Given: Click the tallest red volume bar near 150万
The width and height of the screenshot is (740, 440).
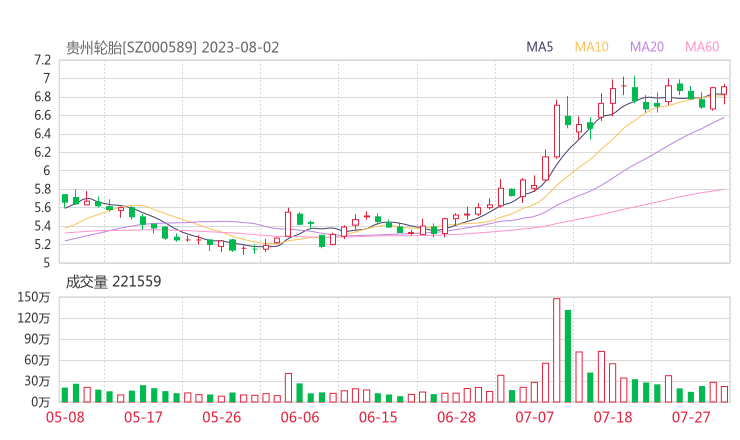Looking at the screenshot, I should (x=556, y=350).
